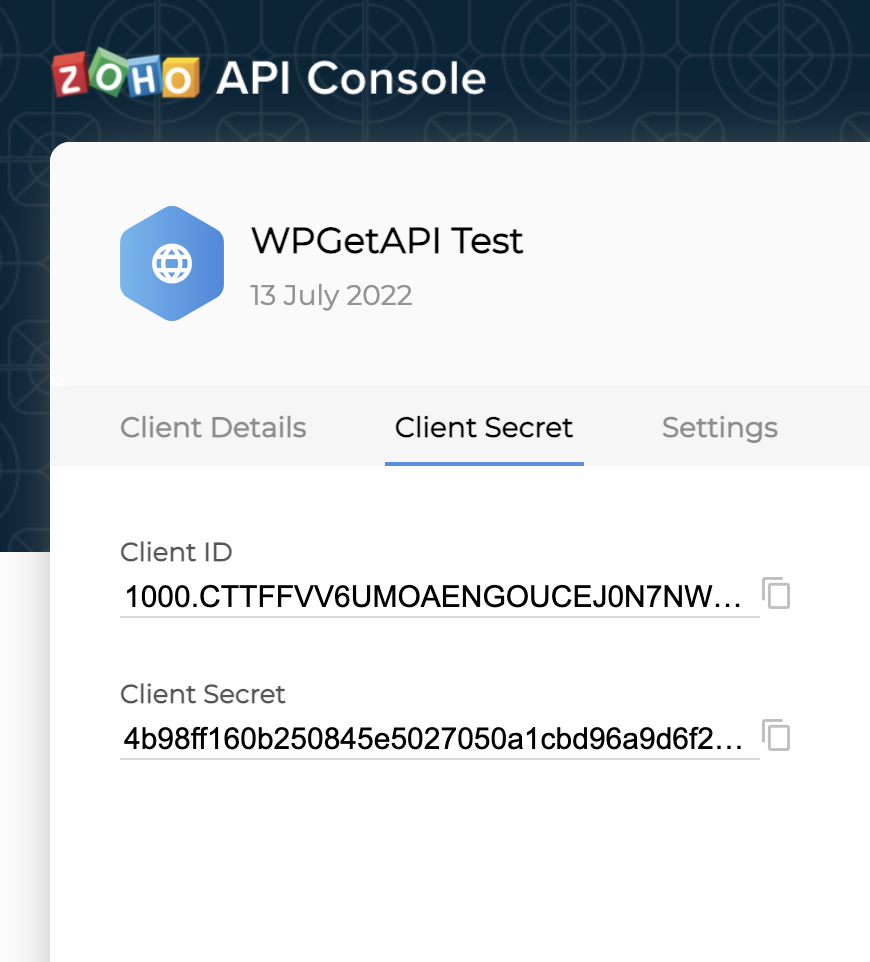Viewport: 870px width, 962px height.
Task: Select the Client Secret tab
Action: pyautogui.click(x=484, y=428)
